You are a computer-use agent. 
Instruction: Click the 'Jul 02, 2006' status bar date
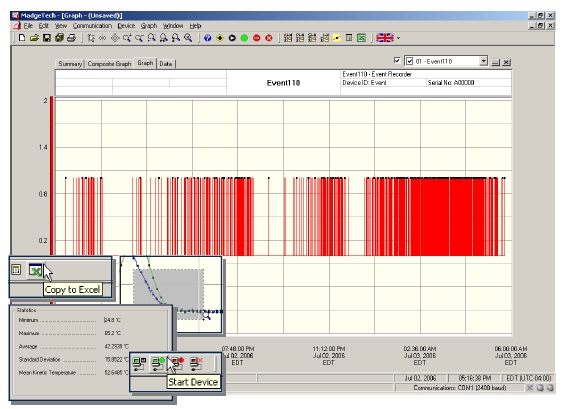click(x=421, y=378)
